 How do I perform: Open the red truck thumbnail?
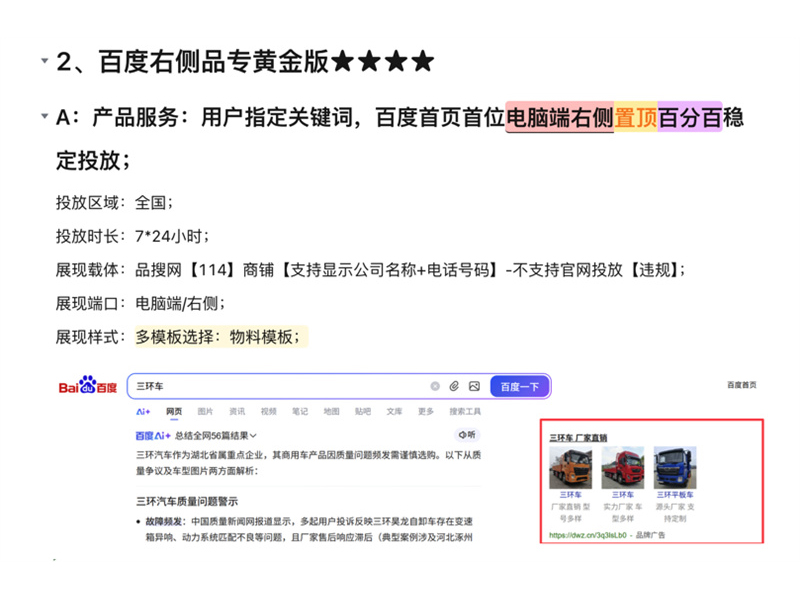click(x=622, y=468)
